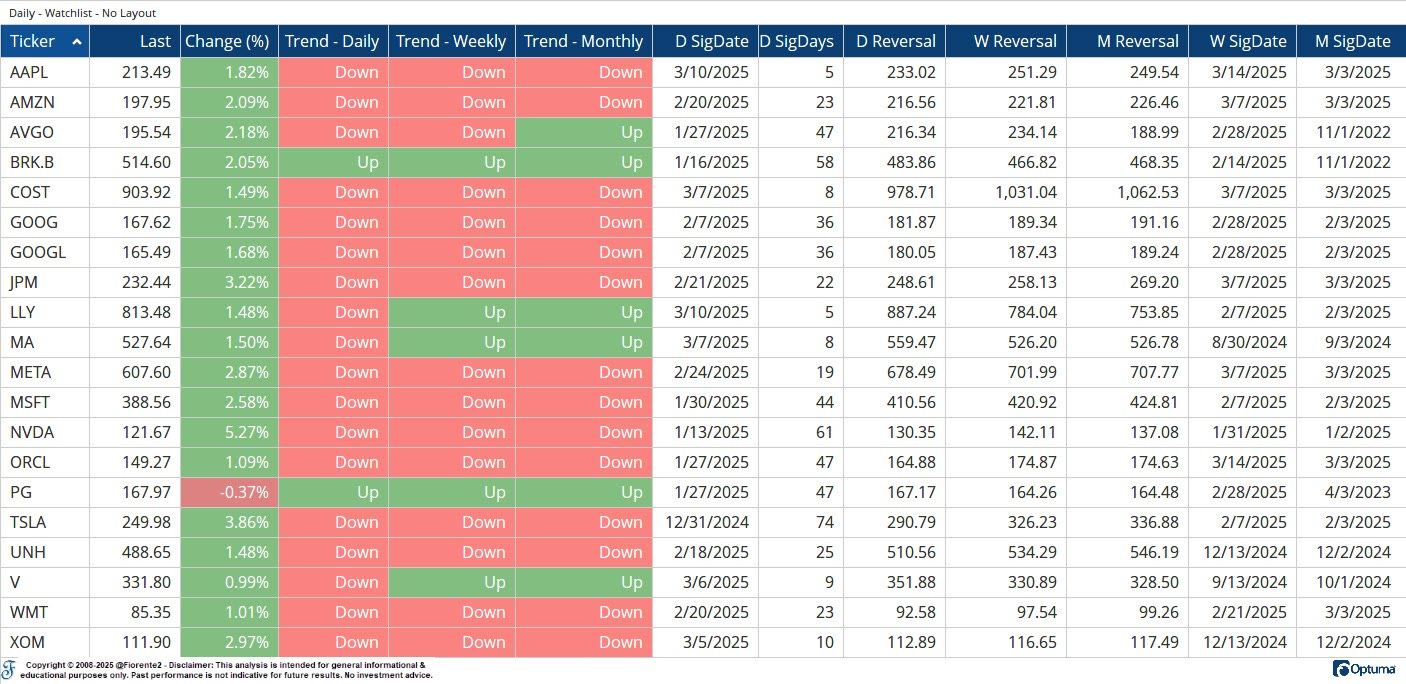
Task: Click AVGO's Trend - Monthly Up cell
Action: point(584,132)
